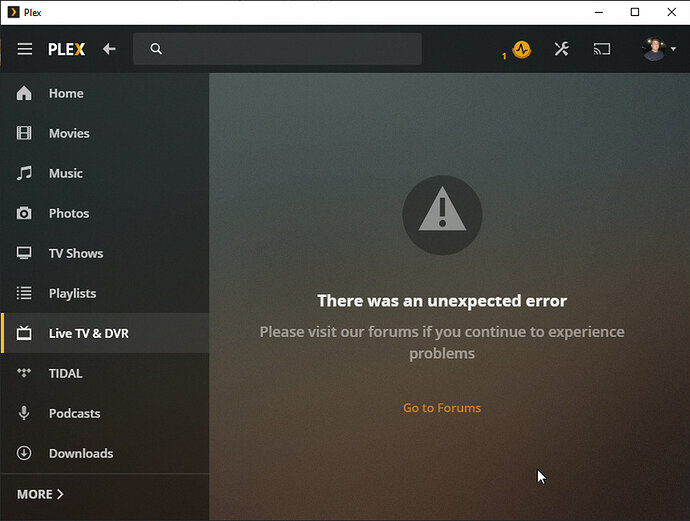
Task: Select Music library label
Action: tap(66, 173)
